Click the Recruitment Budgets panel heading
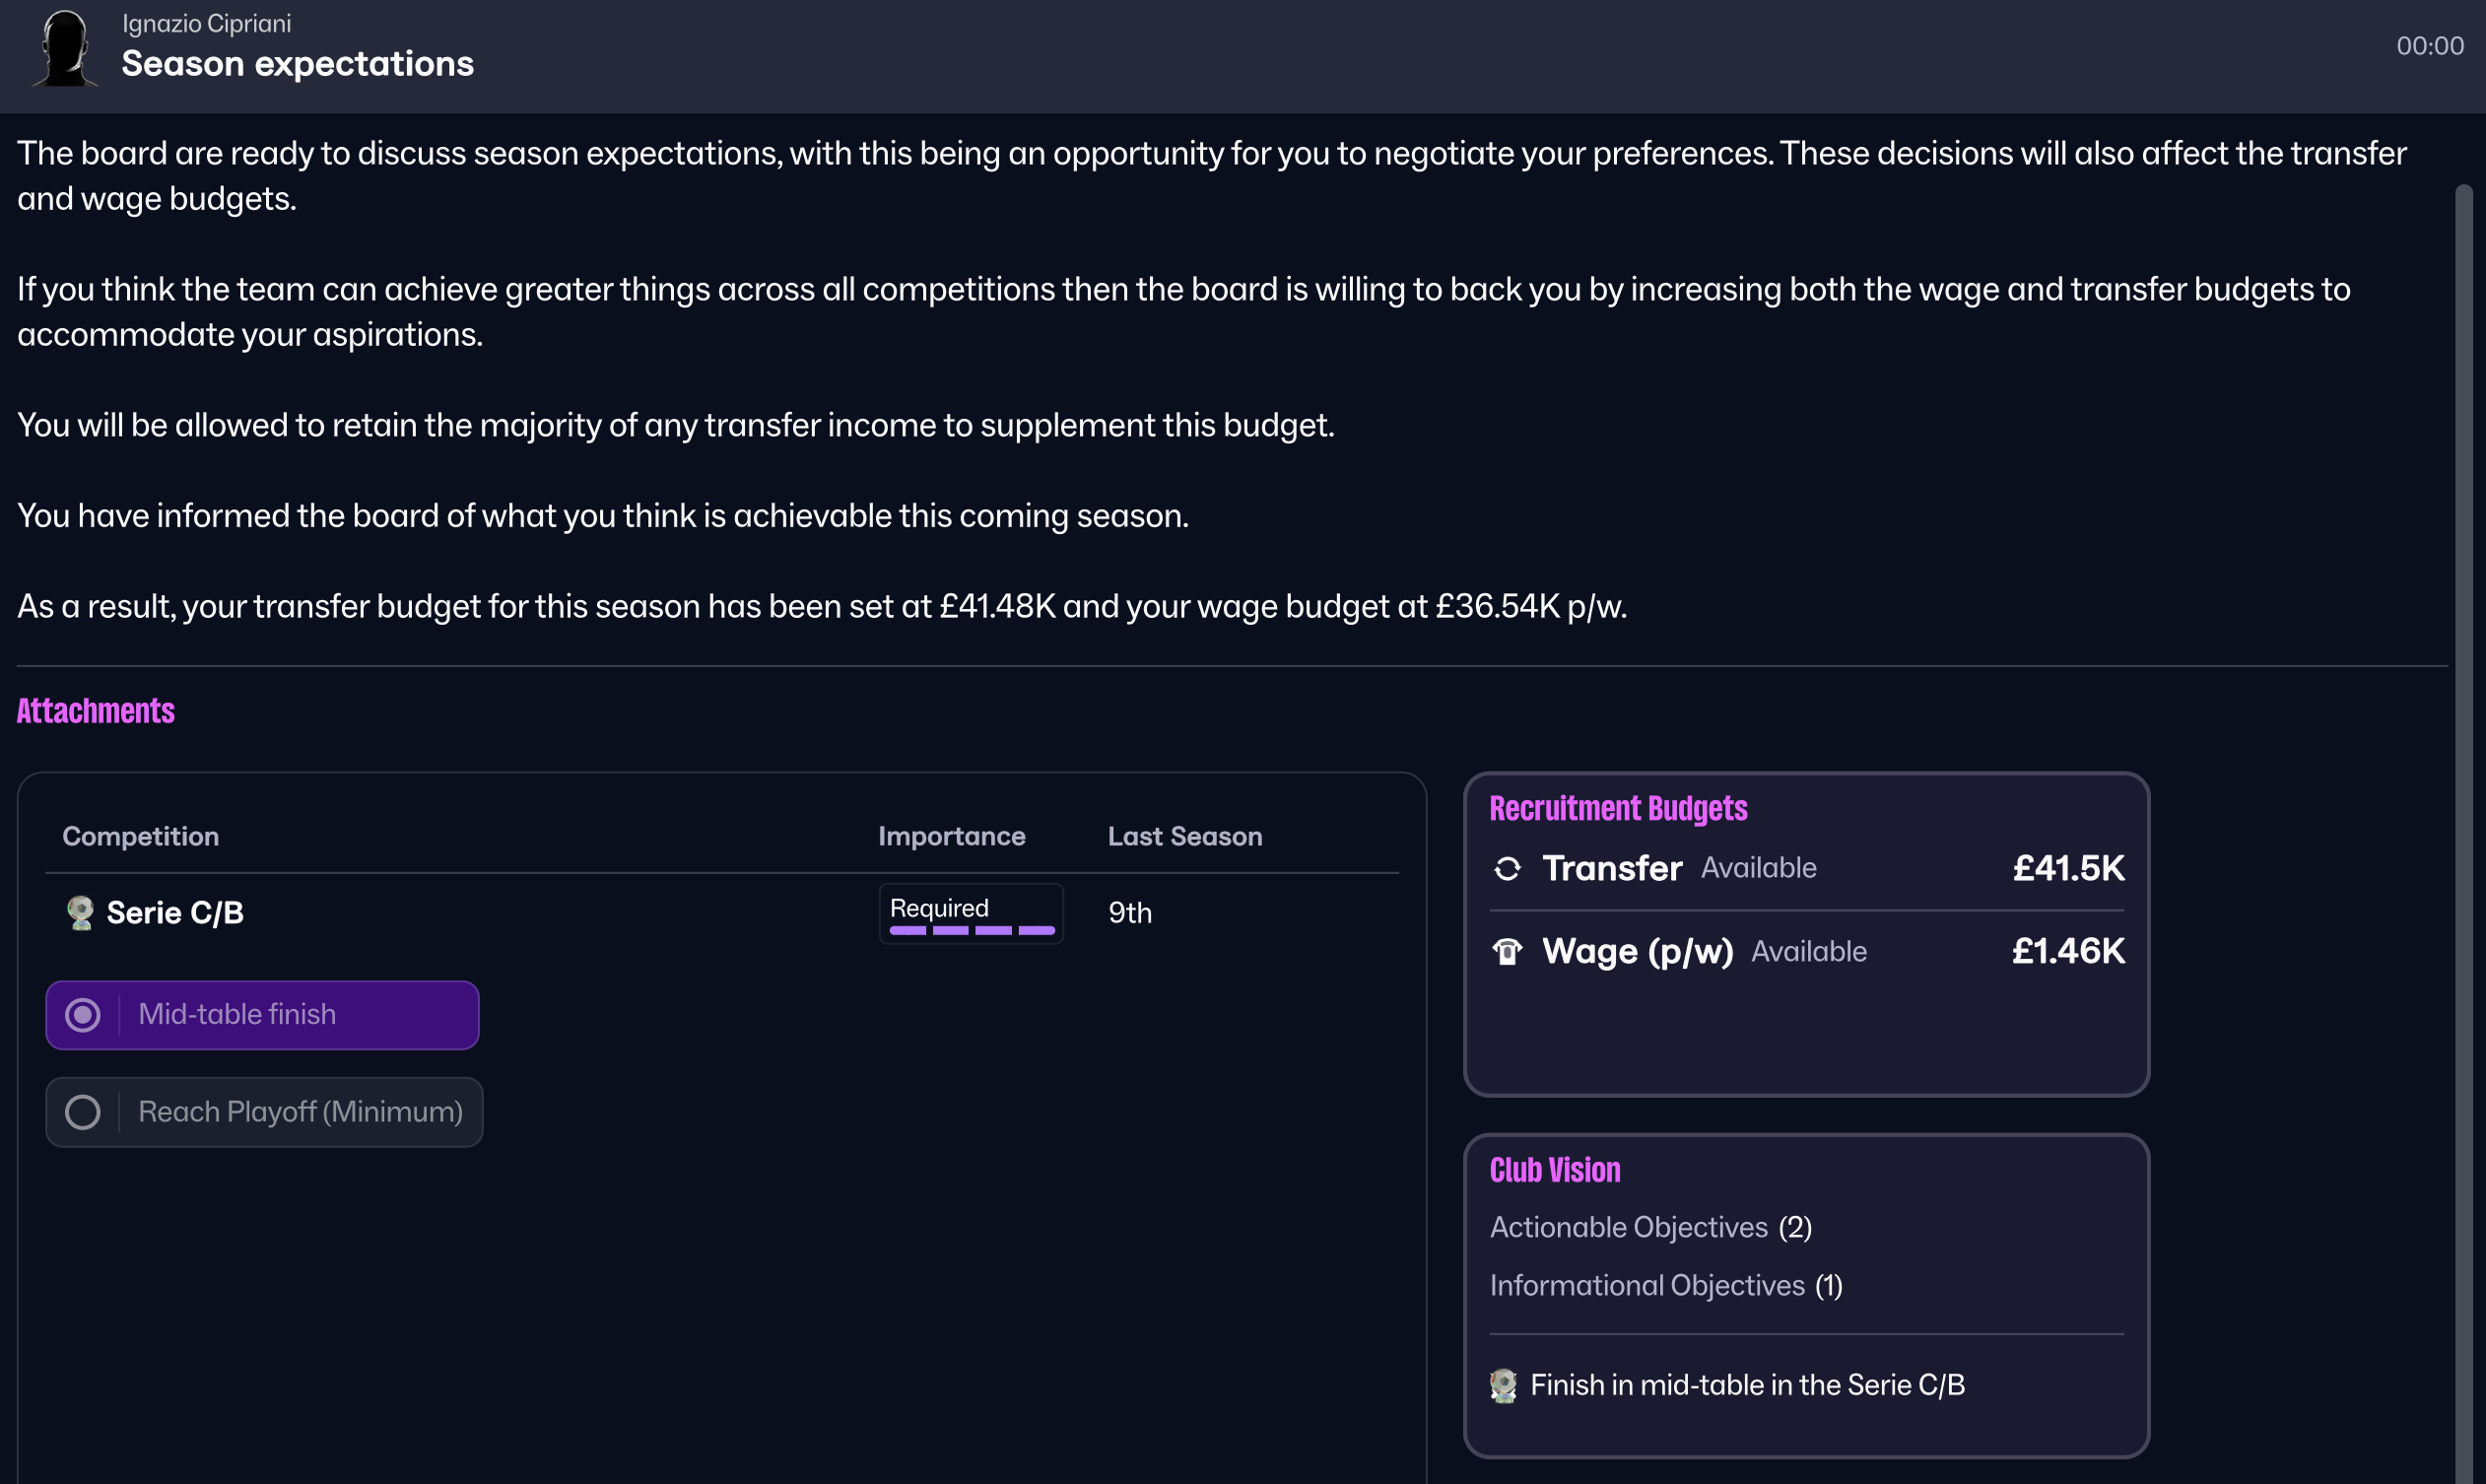The height and width of the screenshot is (1484, 2486). click(1618, 808)
